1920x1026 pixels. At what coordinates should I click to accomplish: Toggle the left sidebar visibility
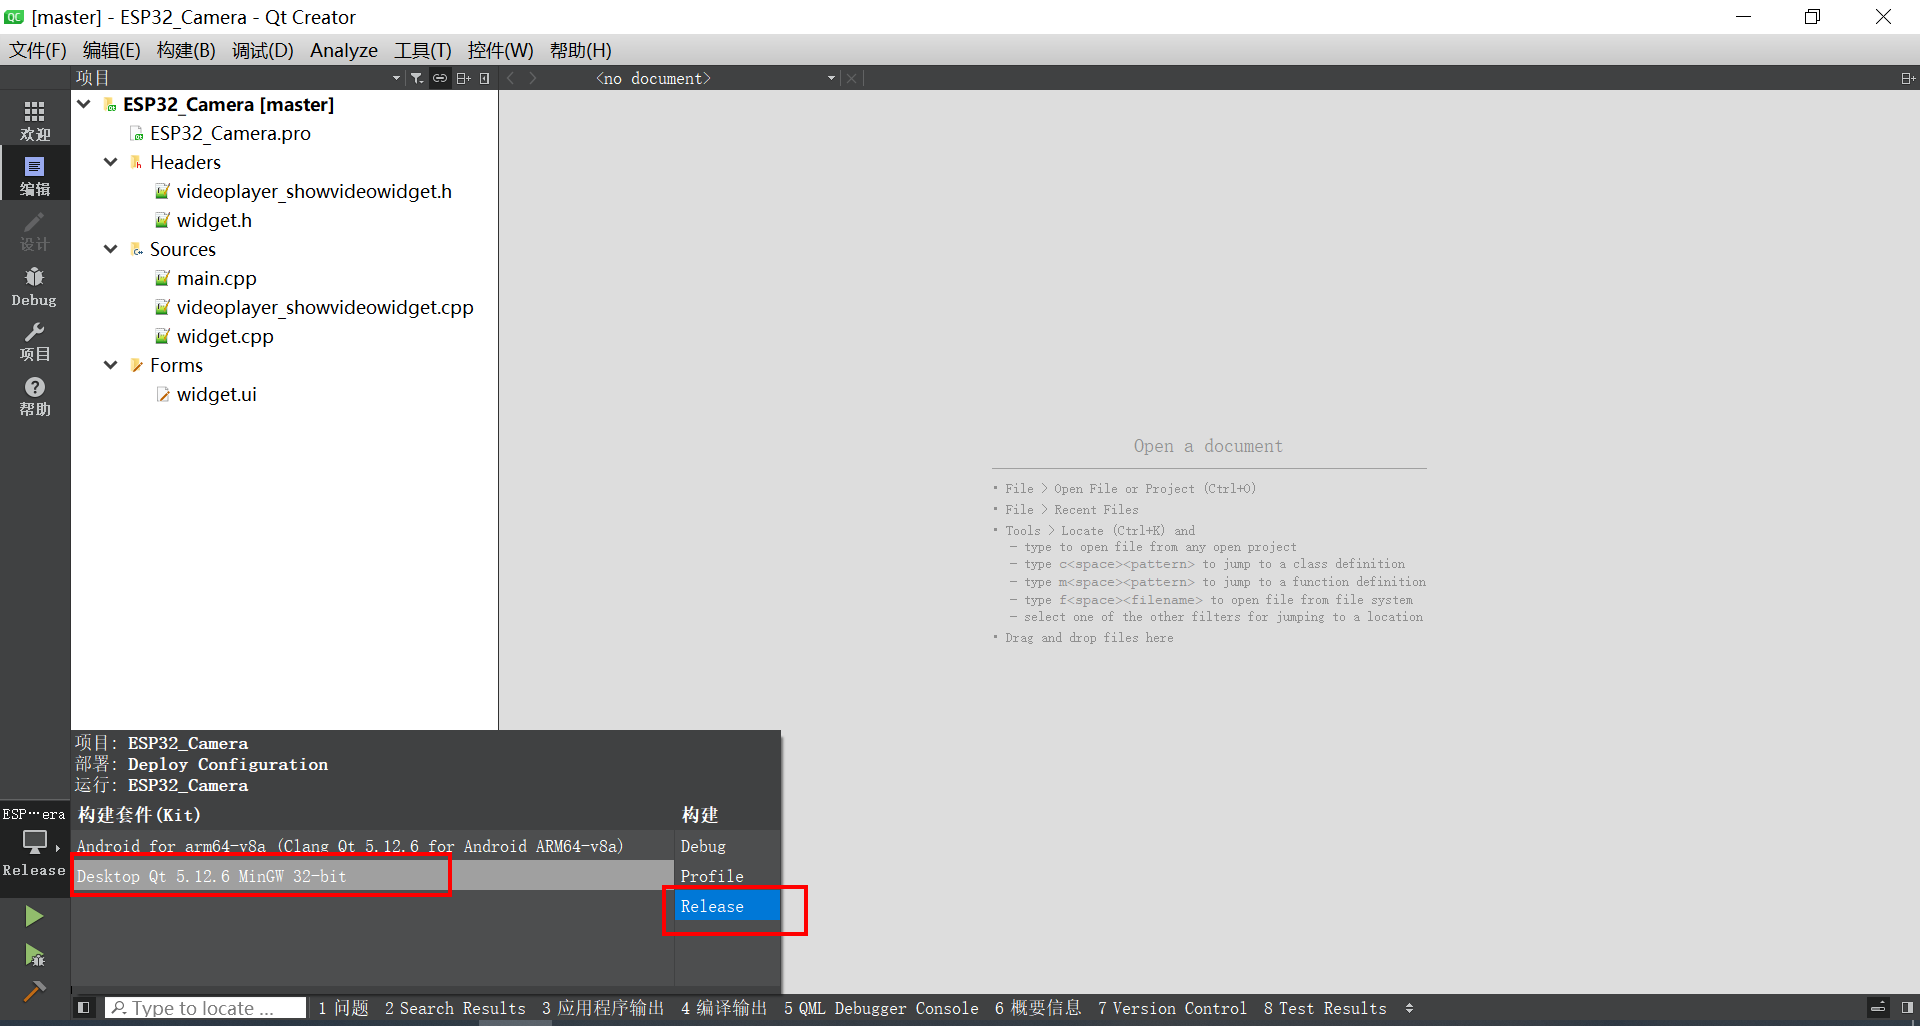coord(84,1008)
